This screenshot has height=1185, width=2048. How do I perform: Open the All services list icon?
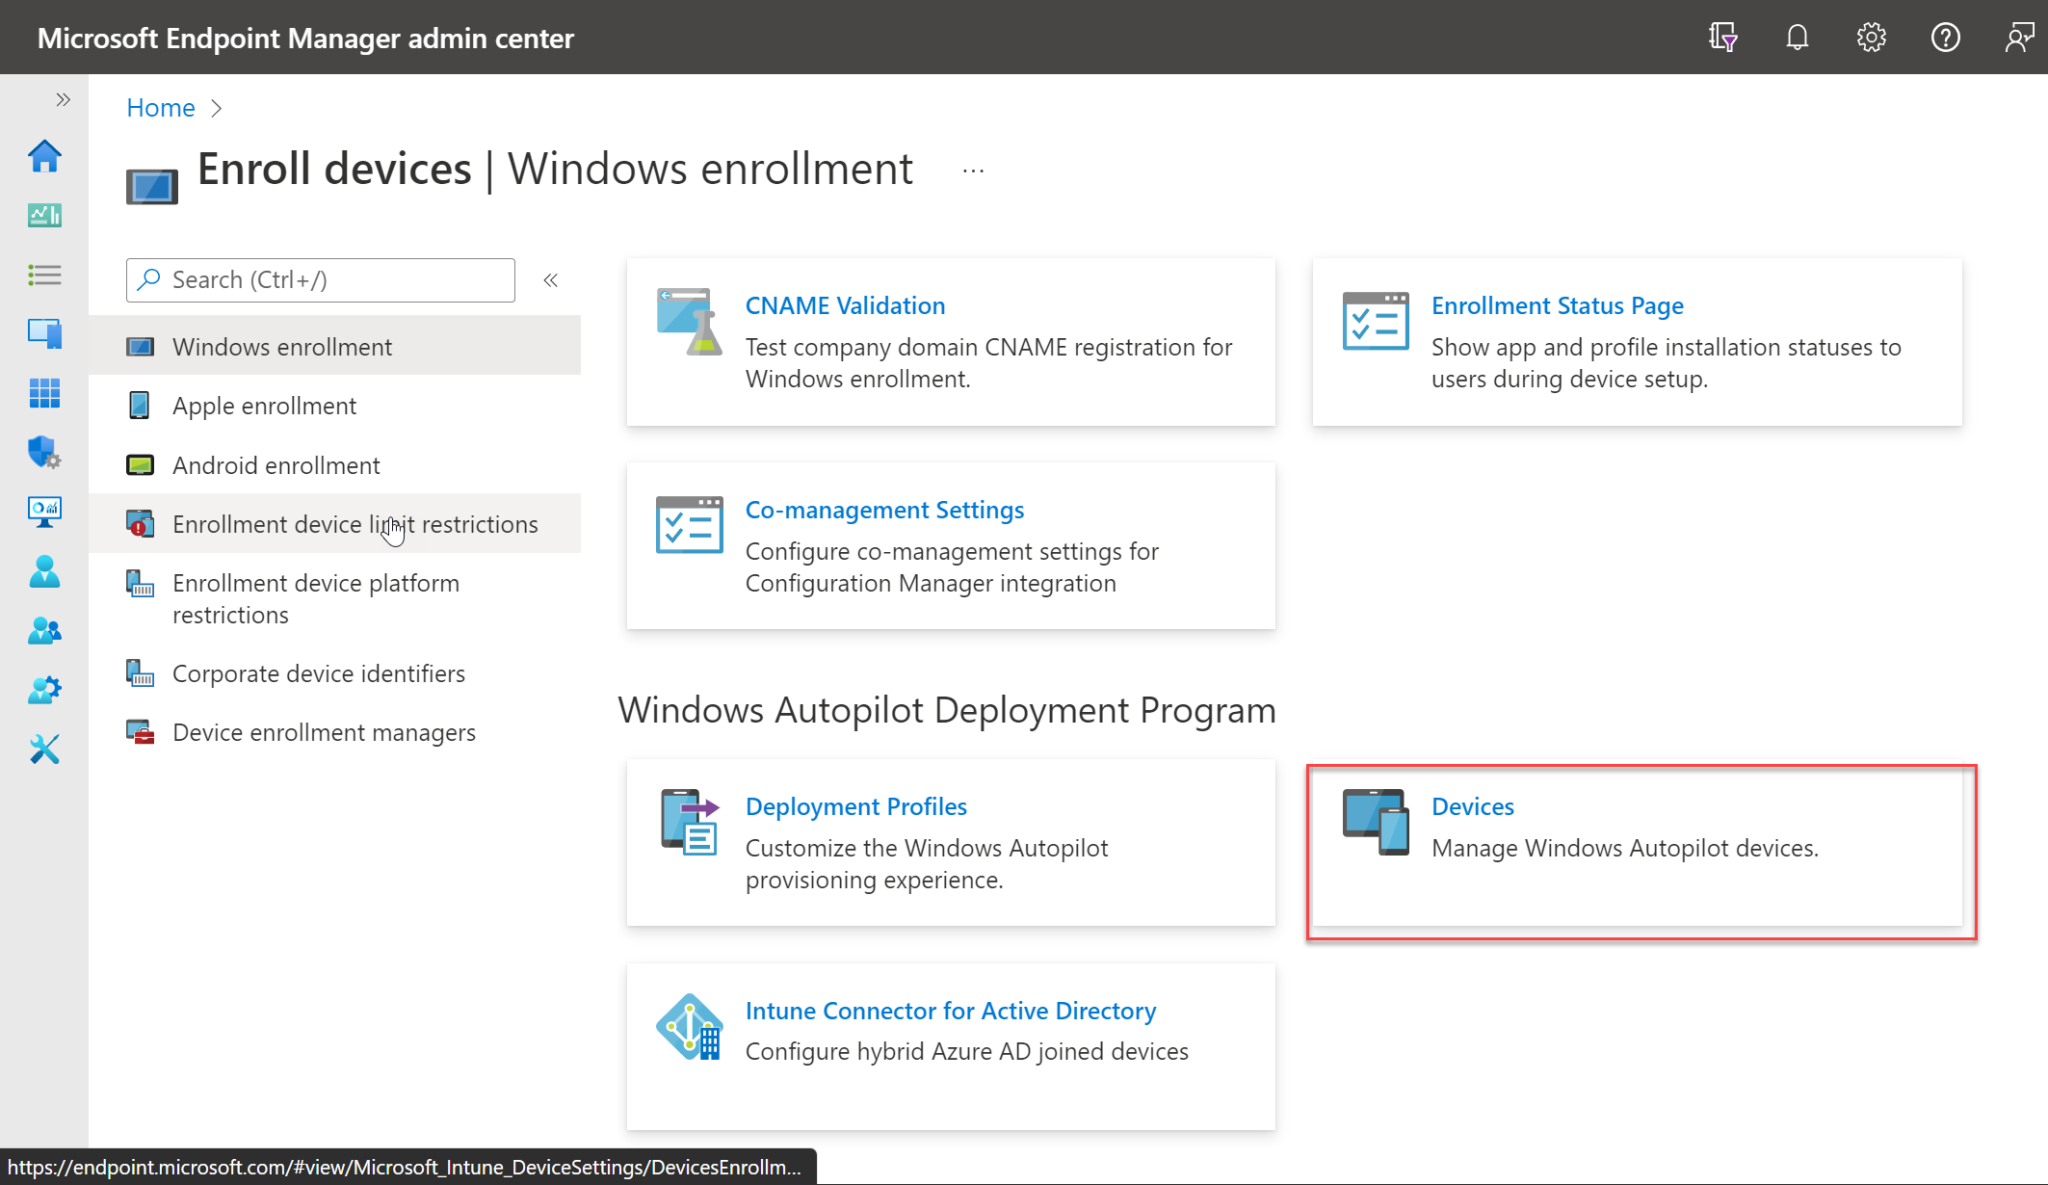point(44,275)
